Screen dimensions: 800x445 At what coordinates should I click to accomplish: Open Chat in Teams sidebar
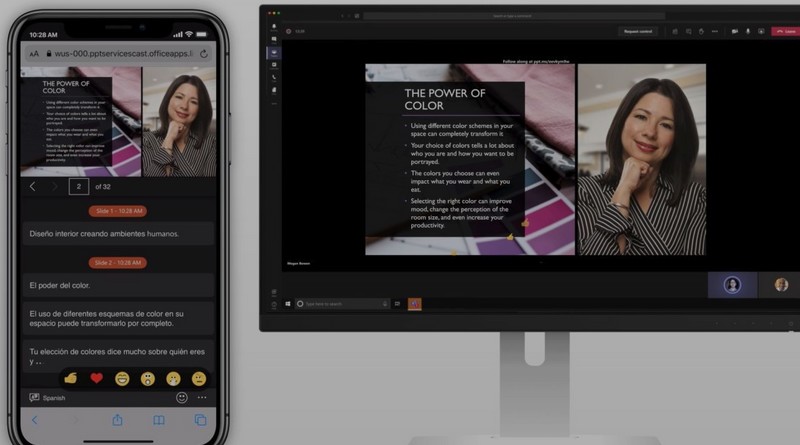[x=274, y=39]
